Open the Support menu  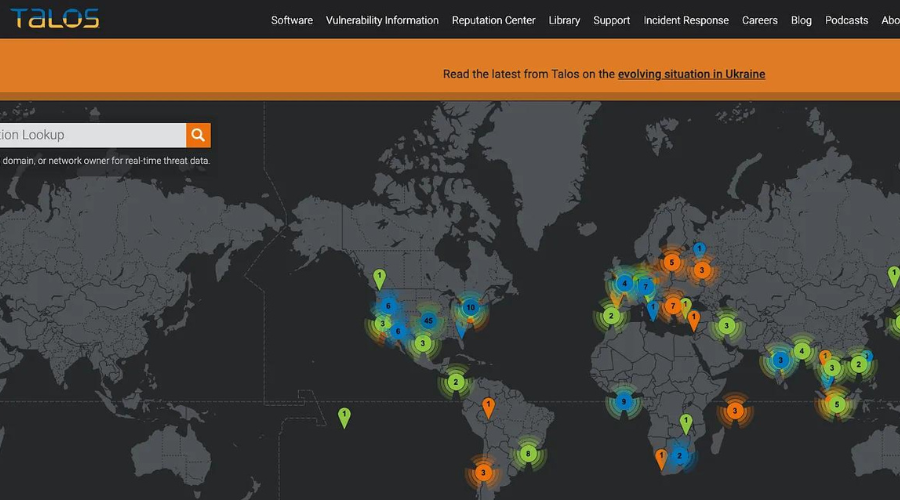pos(611,20)
